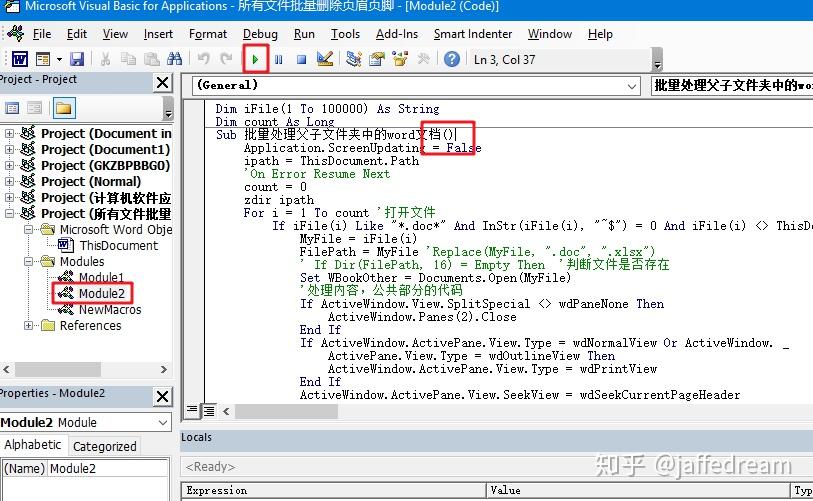813x501 pixels.
Task: Open the Find binoculars icon
Action: [175, 59]
